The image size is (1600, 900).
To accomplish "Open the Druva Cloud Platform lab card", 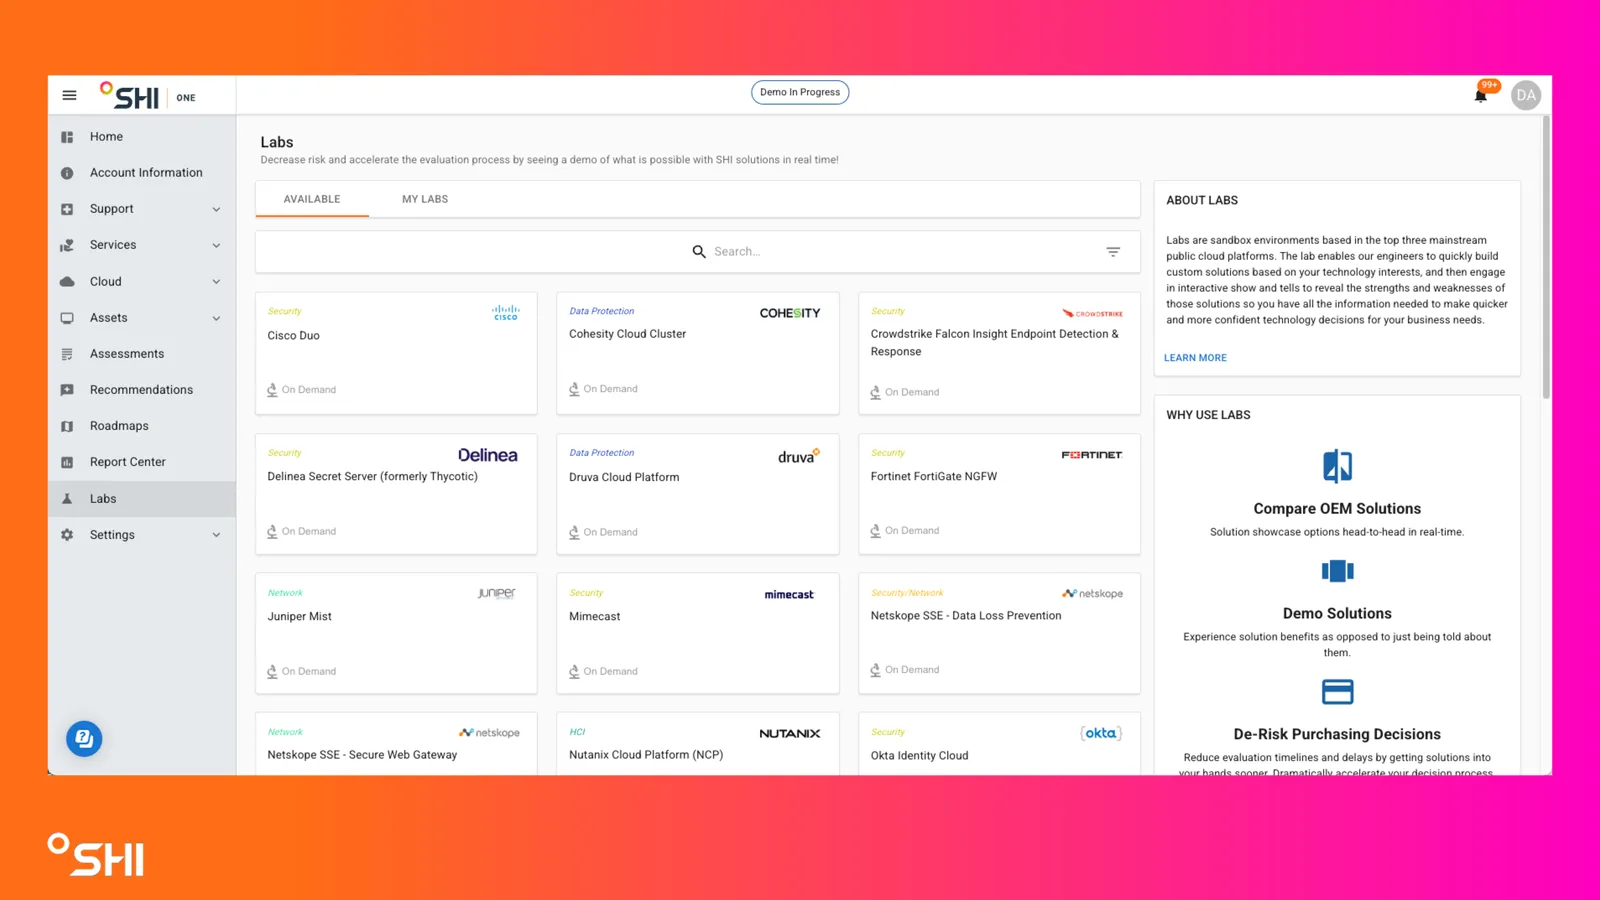I will click(x=698, y=494).
